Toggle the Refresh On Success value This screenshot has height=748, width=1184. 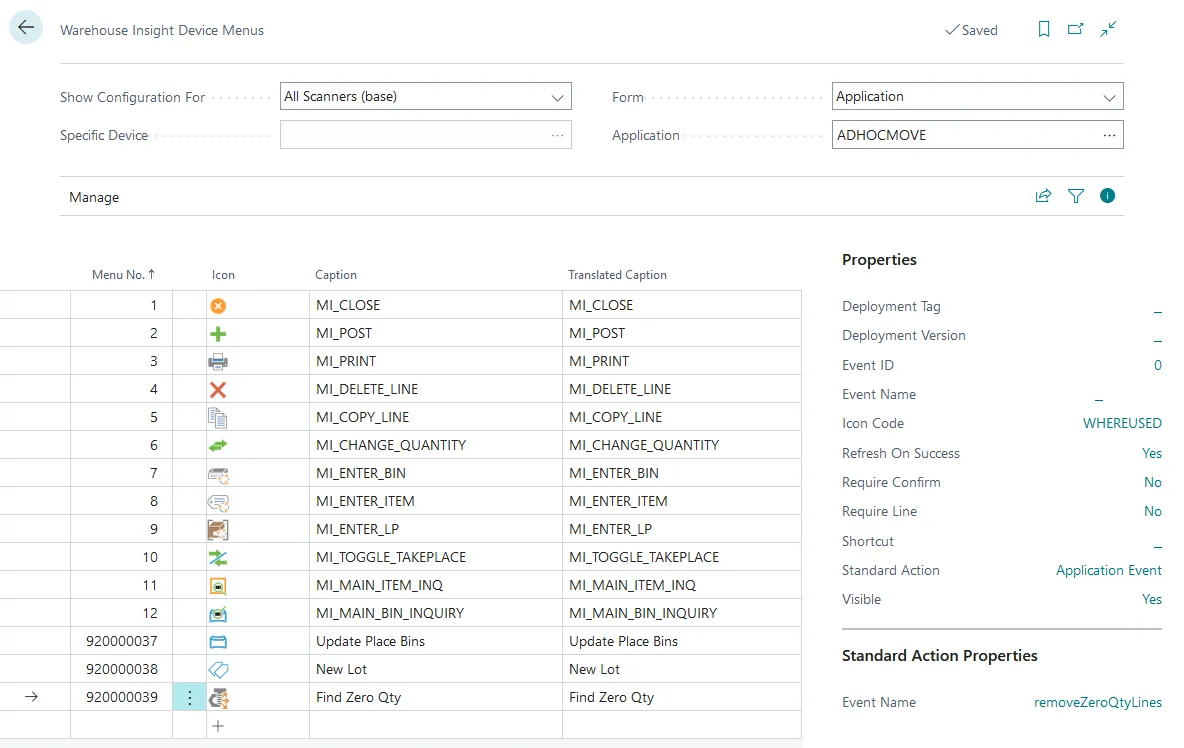tap(1151, 453)
